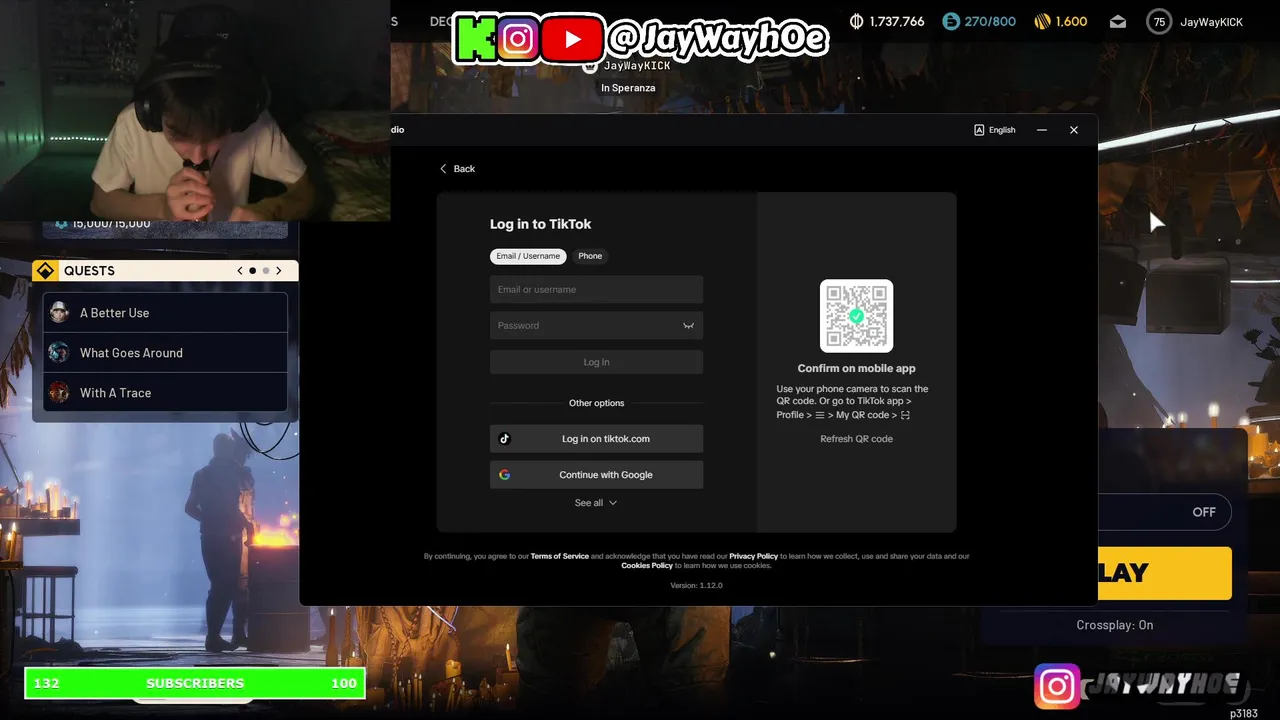Image resolution: width=1280 pixels, height=720 pixels.
Task: Click the 1.600 gold currency counter
Action: pyautogui.click(x=1060, y=22)
